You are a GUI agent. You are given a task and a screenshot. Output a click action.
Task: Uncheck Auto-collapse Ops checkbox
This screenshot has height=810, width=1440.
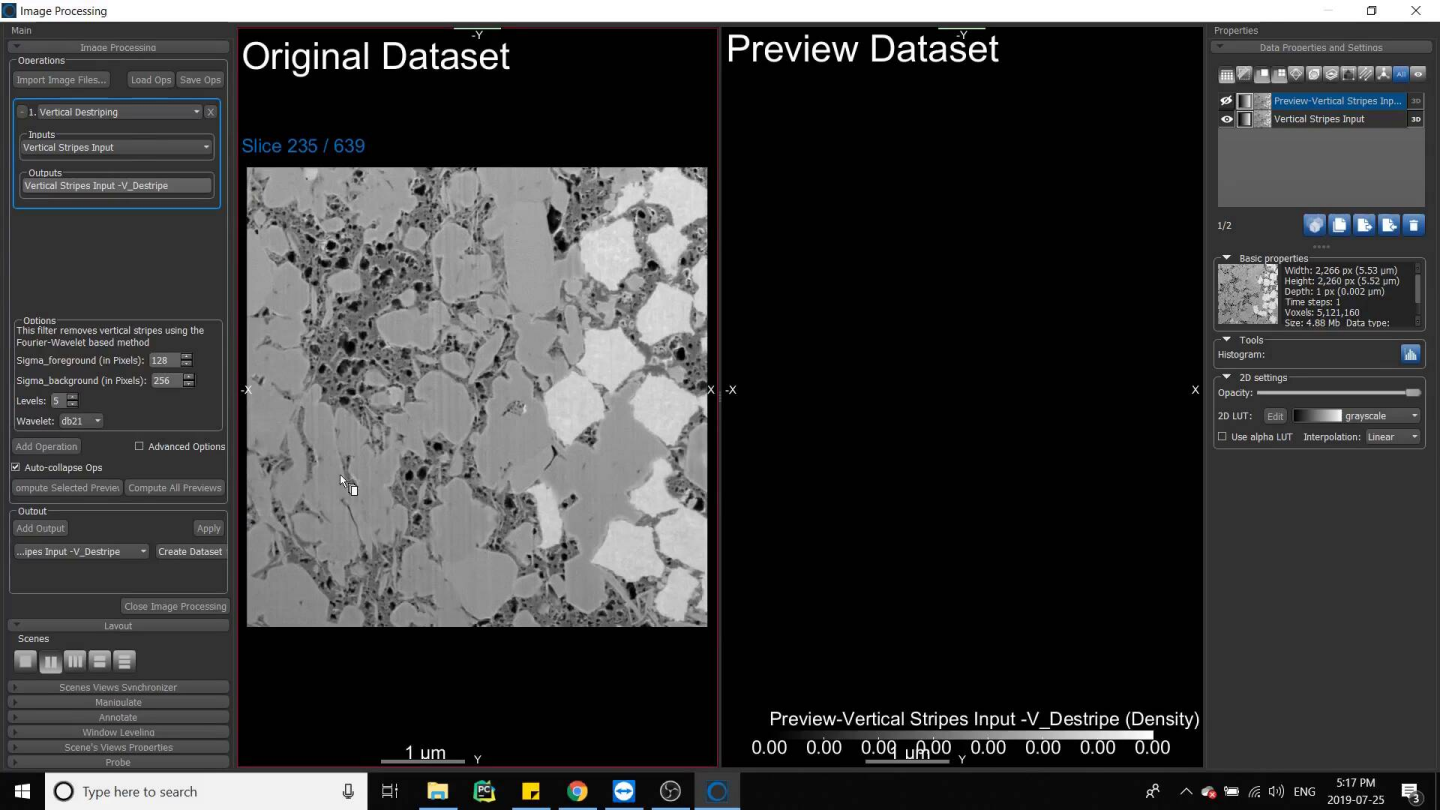click(x=16, y=467)
